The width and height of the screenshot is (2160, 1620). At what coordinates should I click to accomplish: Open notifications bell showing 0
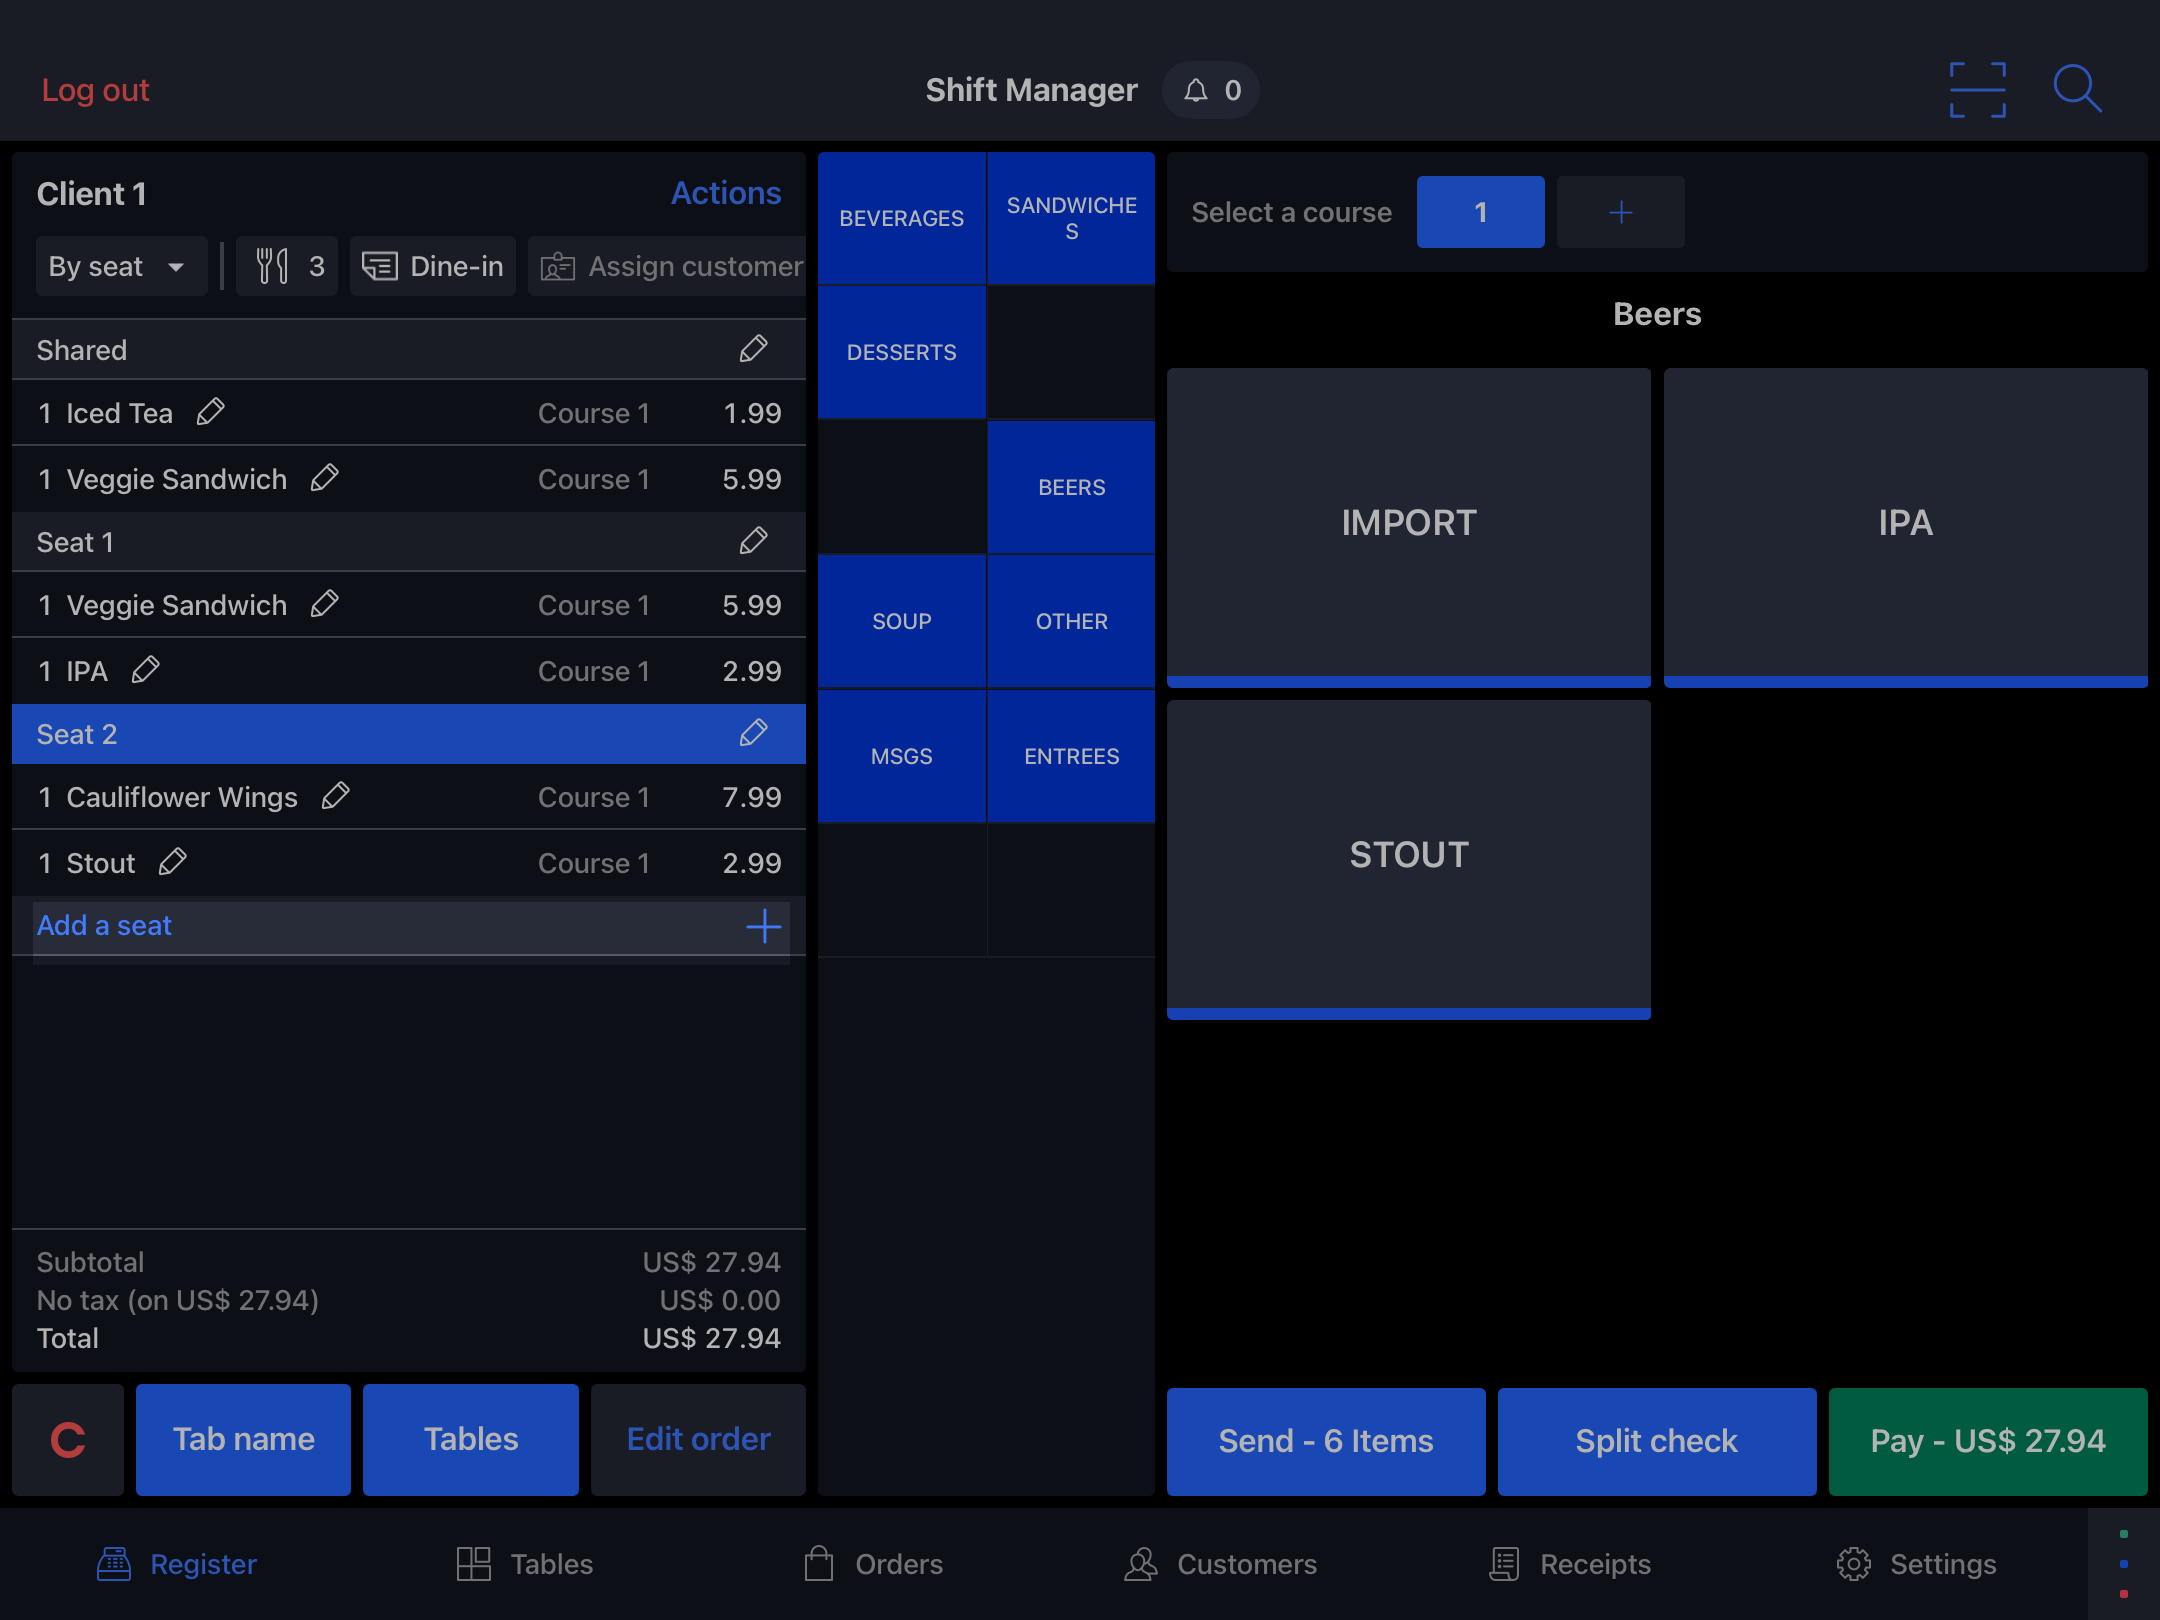pos(1210,91)
